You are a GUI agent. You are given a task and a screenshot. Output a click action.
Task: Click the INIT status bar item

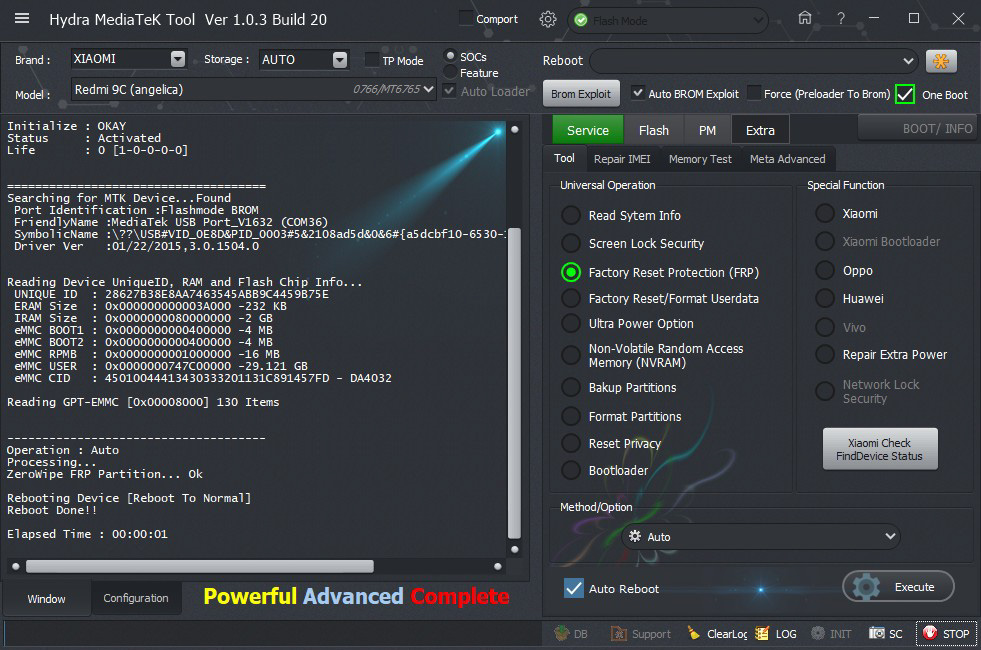(831, 634)
